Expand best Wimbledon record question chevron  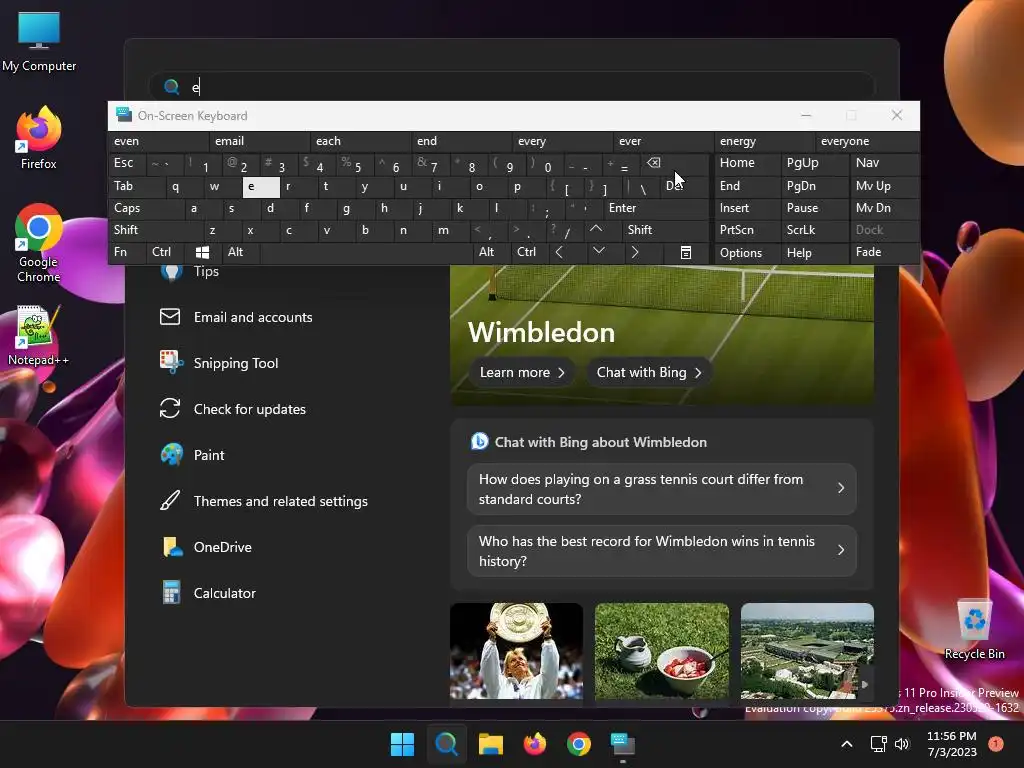point(841,551)
